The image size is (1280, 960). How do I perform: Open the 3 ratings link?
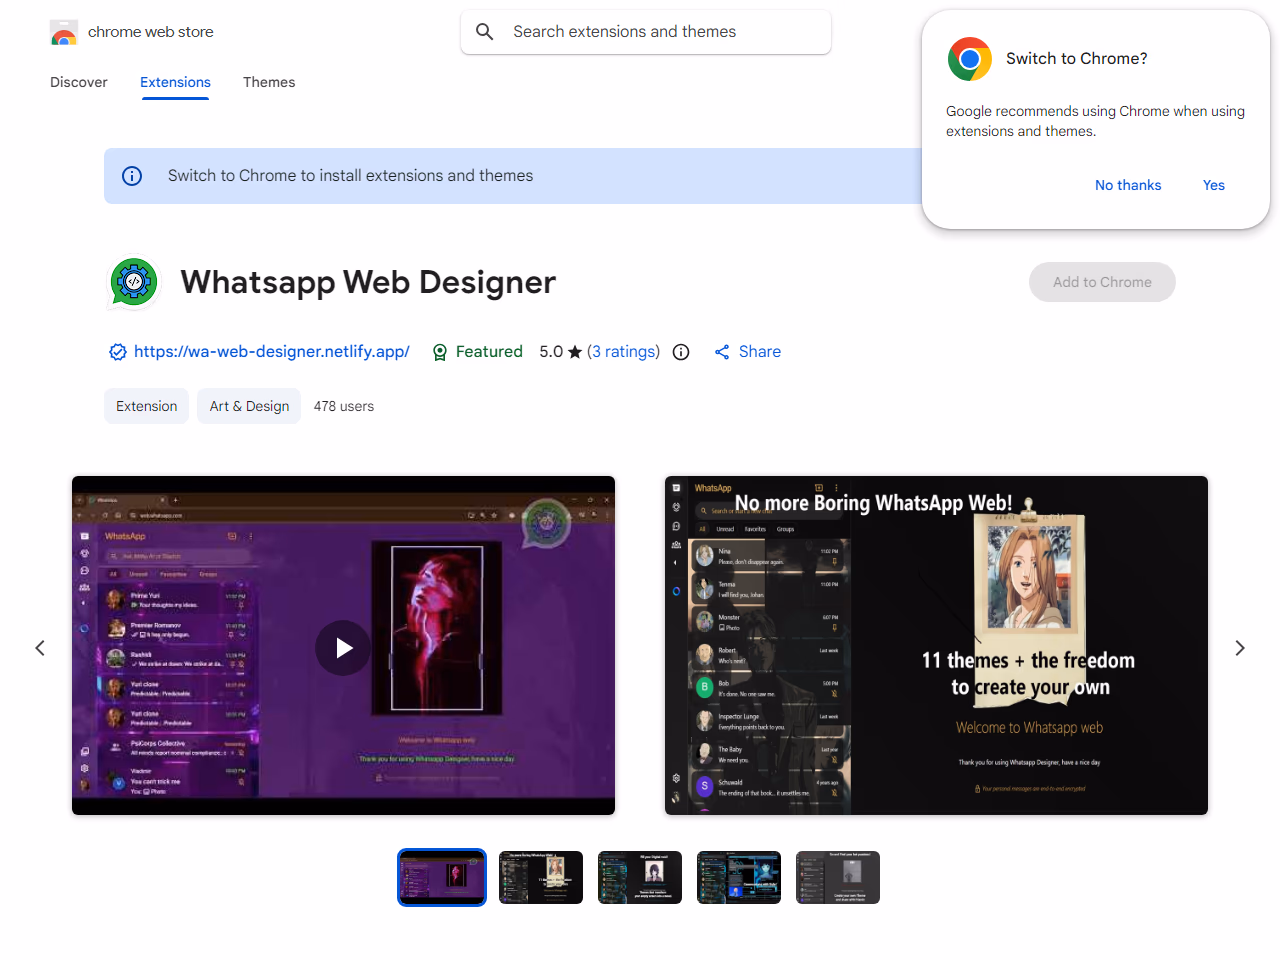click(623, 352)
